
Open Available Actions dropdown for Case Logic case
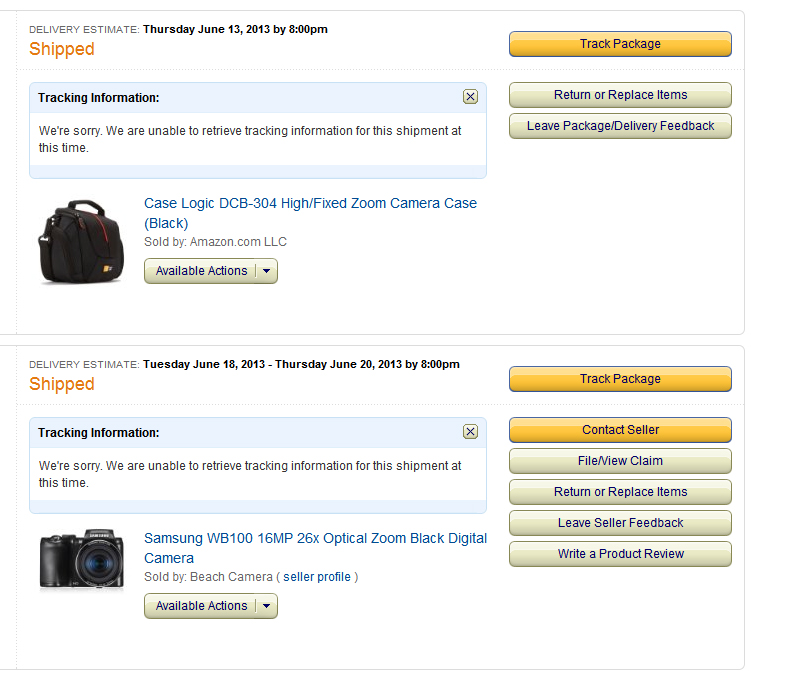pyautogui.click(x=201, y=271)
